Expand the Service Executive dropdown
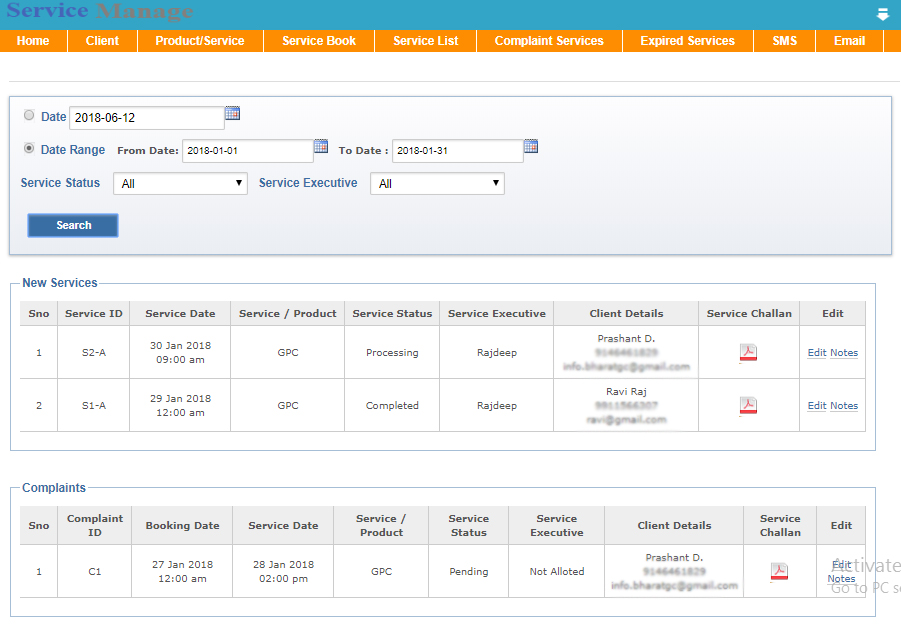Viewport: 901px width, 631px height. coord(437,184)
